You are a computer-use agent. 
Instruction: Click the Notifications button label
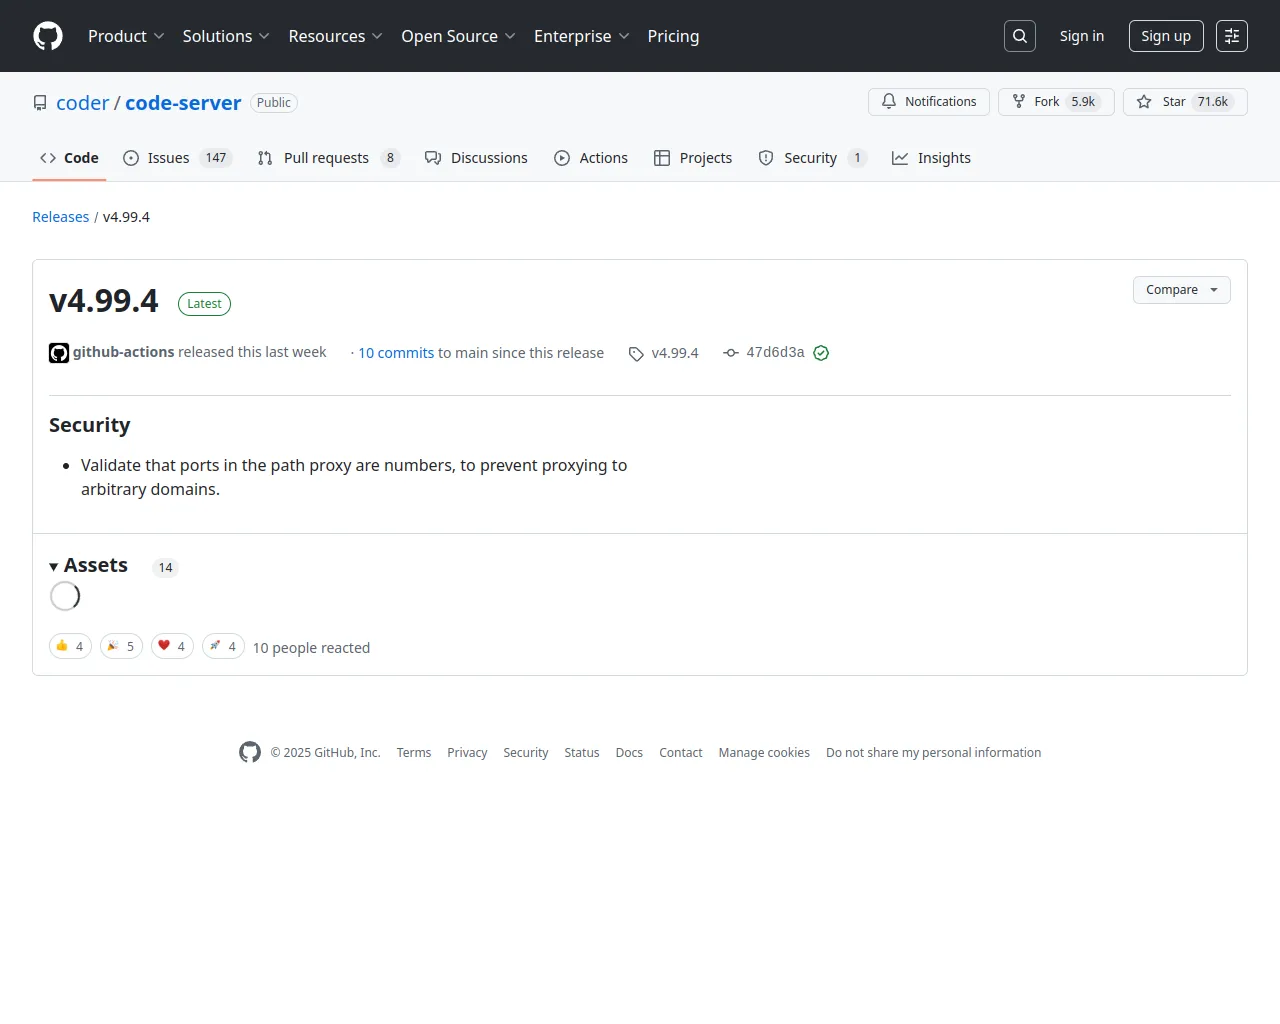tap(940, 102)
